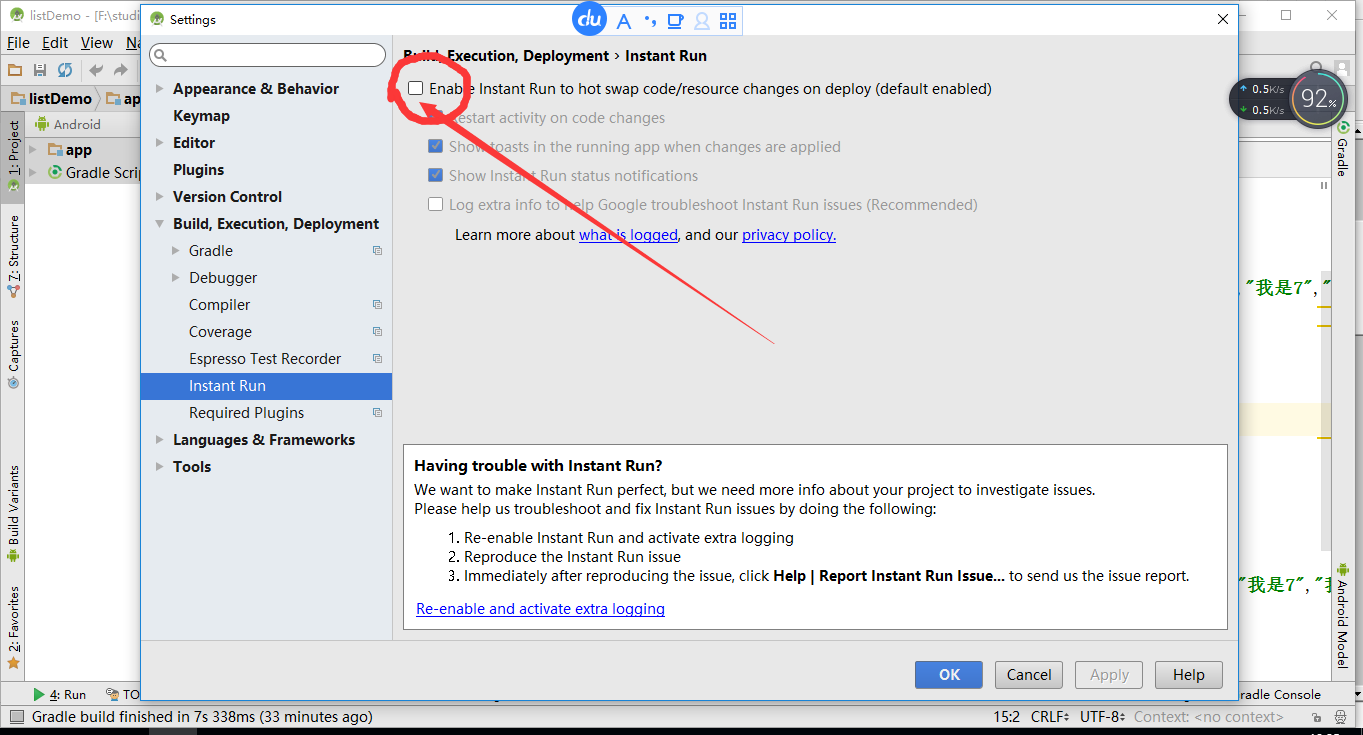Expand the Editor settings group

point(160,143)
